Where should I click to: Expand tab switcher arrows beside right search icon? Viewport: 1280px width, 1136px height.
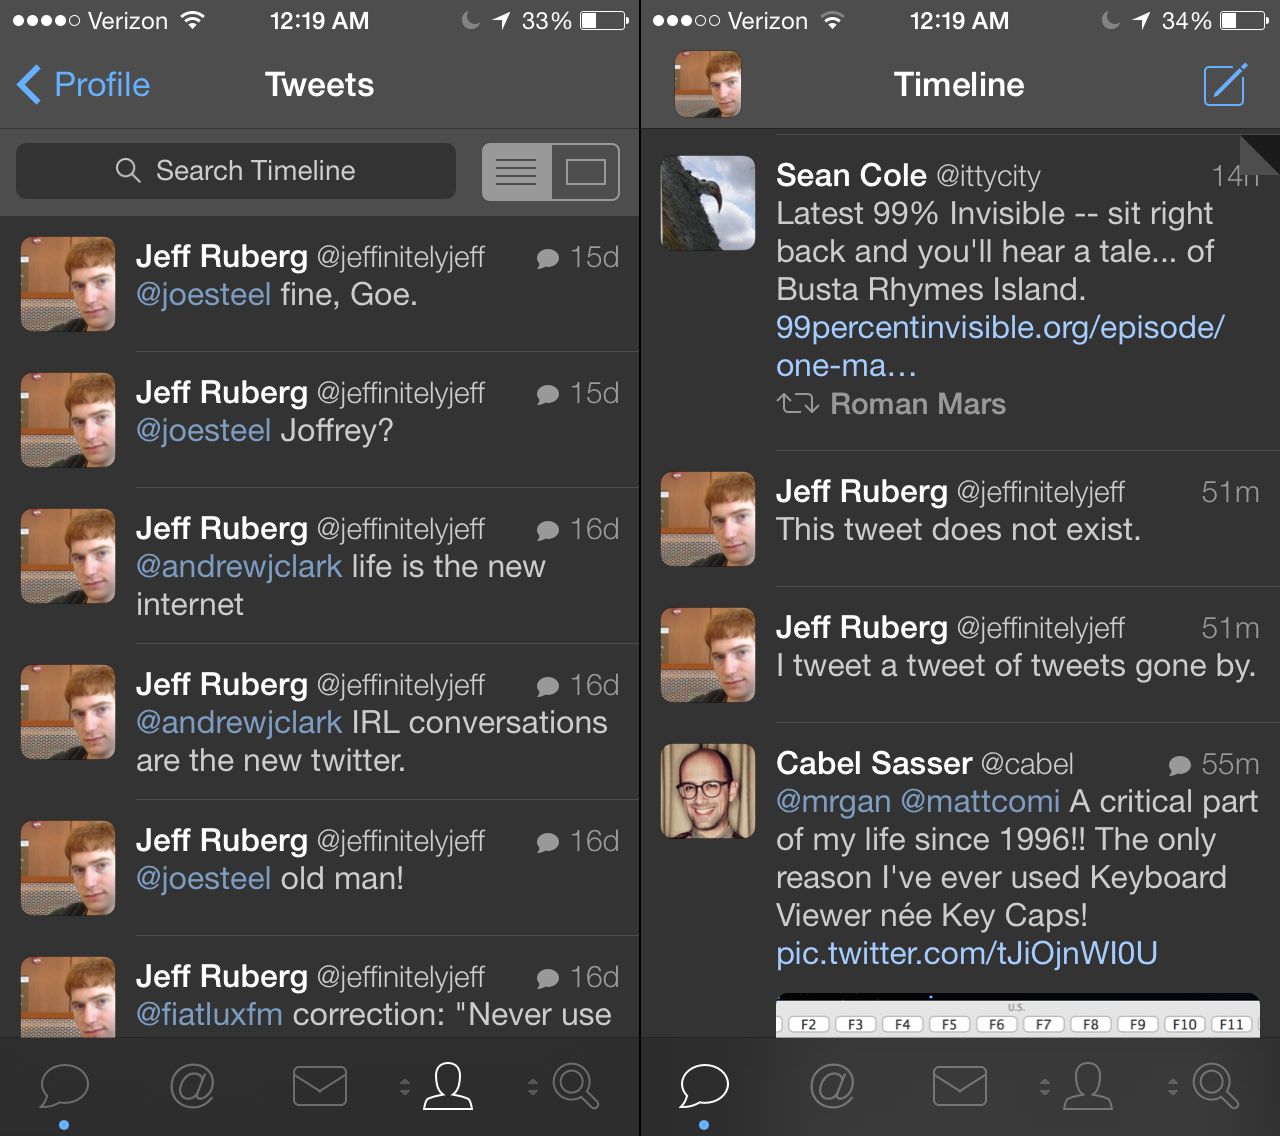(1173, 1086)
